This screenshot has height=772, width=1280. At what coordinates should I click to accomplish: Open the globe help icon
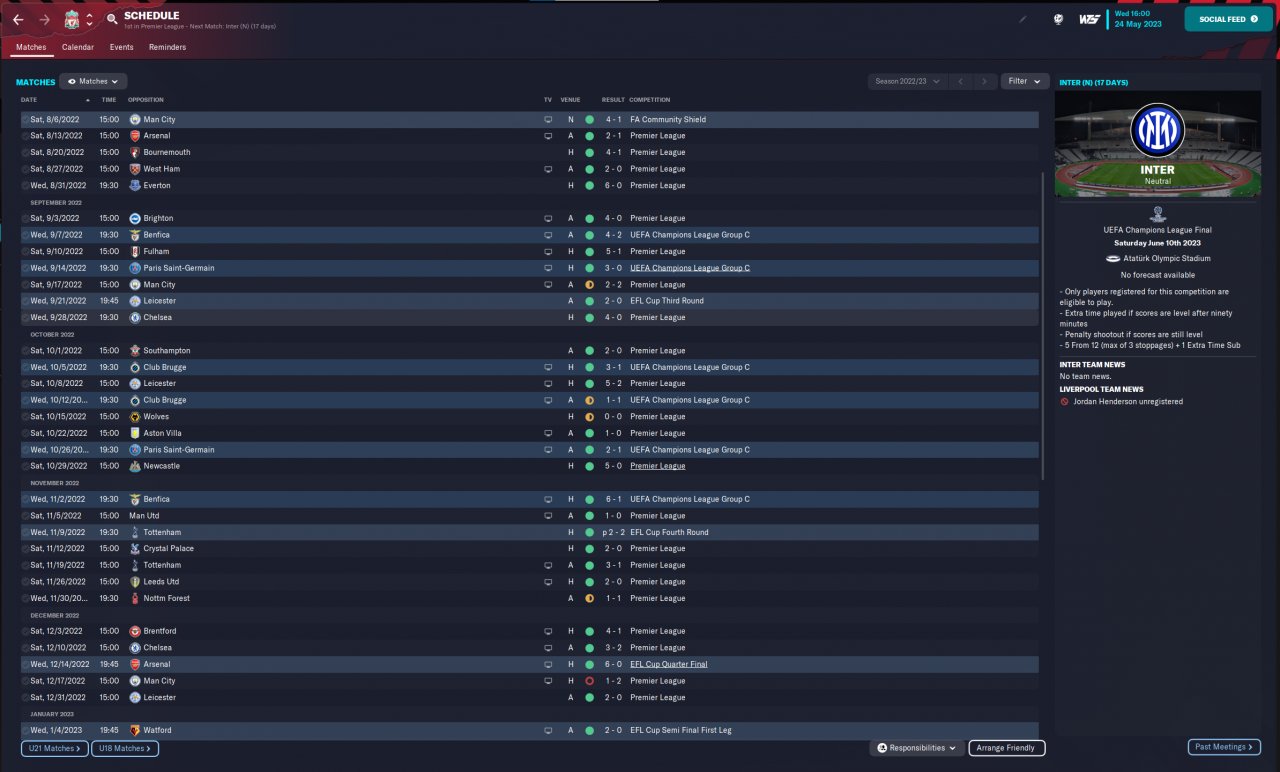point(1058,19)
